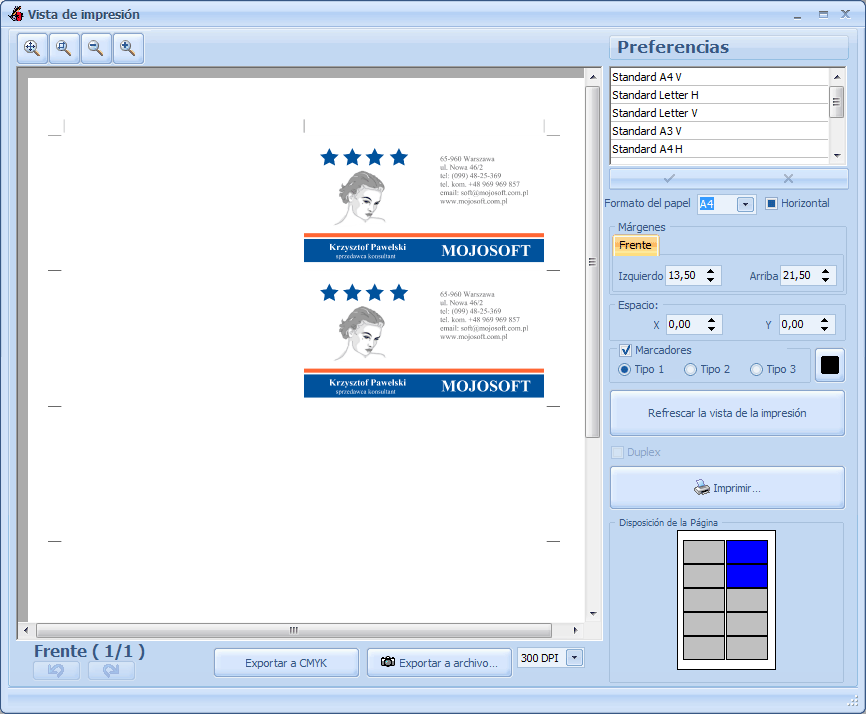Select the Standard A4 H preset

[x=719, y=149]
